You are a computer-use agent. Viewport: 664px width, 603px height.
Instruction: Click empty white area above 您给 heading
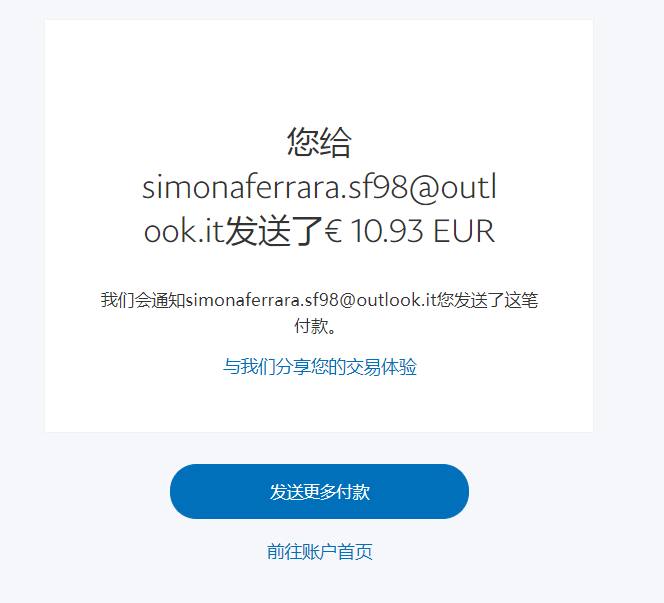[x=319, y=72]
